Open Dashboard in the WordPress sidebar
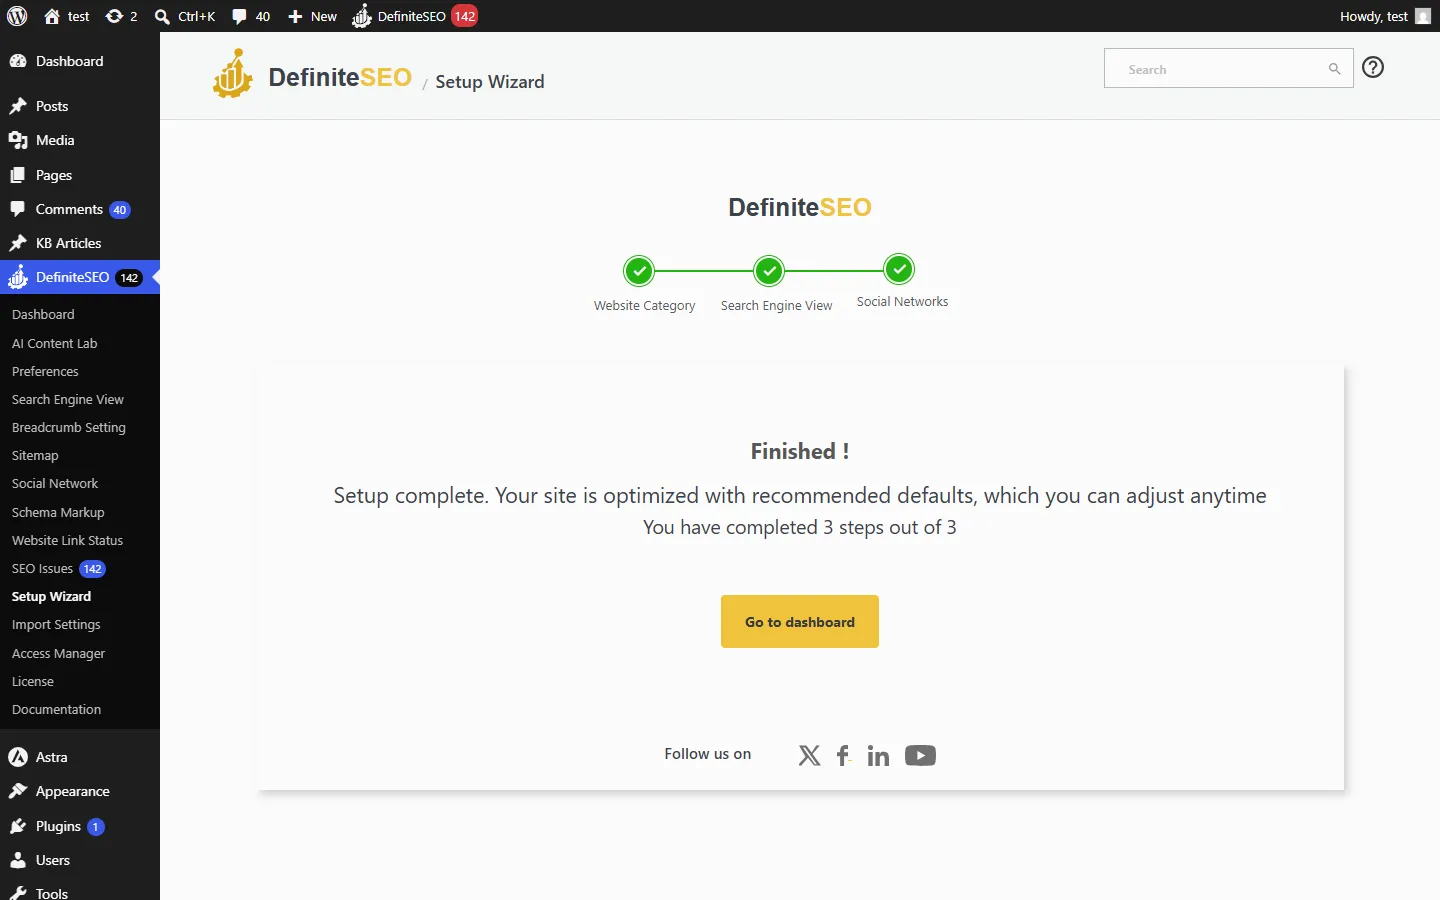The width and height of the screenshot is (1440, 900). click(80, 61)
